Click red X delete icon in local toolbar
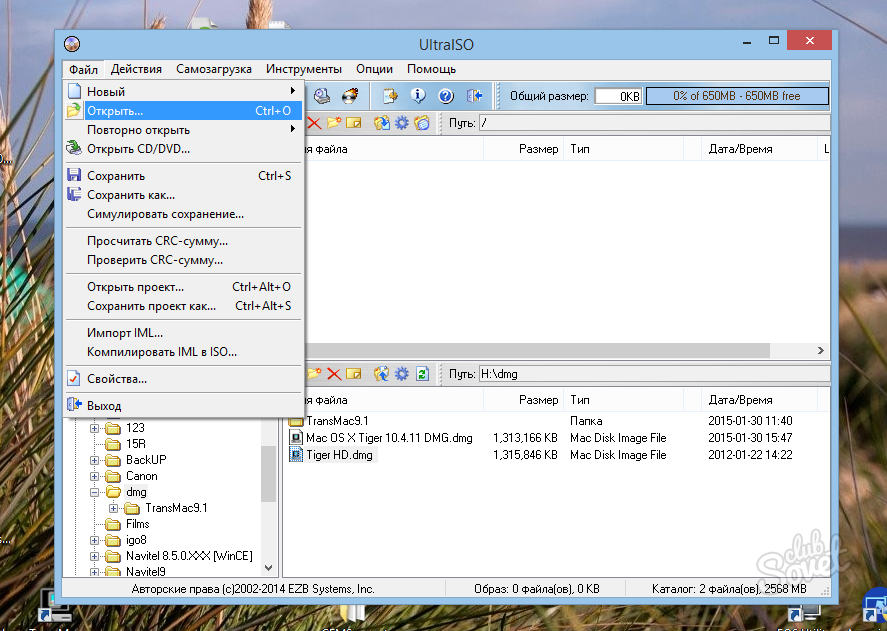887x631 pixels. pyautogui.click(x=334, y=374)
